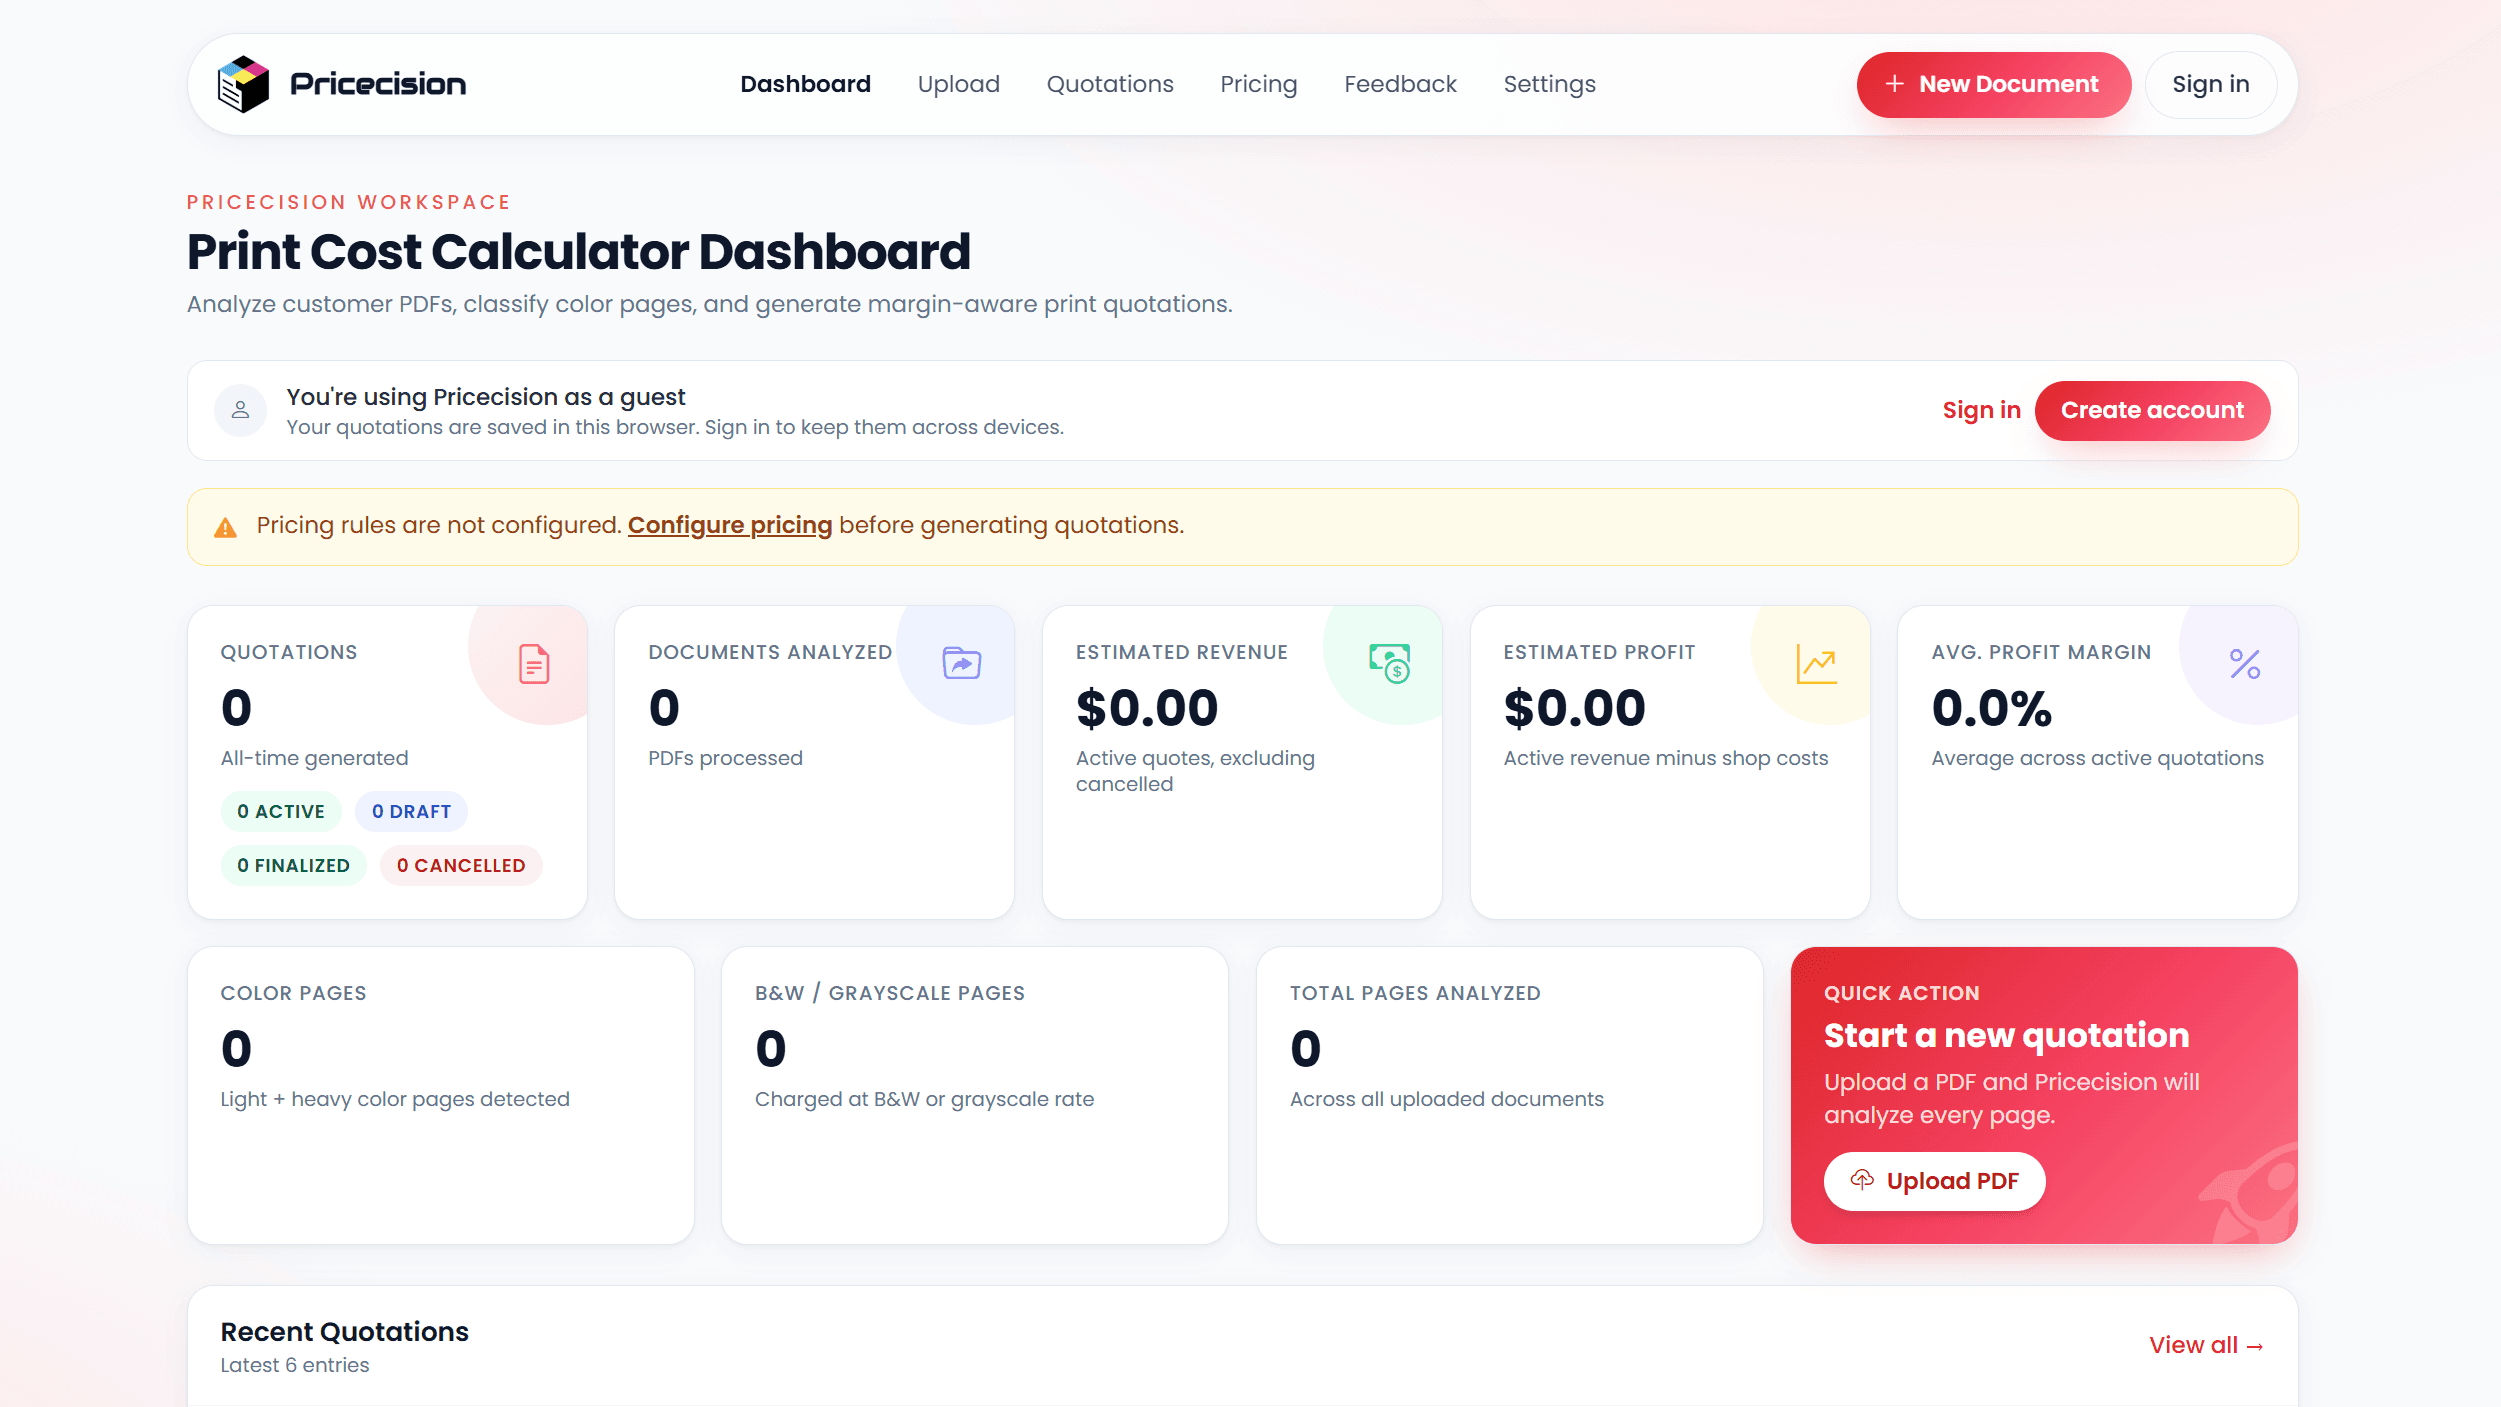Click the Start a new quotation heading
Viewport: 2501px width, 1407px height.
tap(2006, 1035)
